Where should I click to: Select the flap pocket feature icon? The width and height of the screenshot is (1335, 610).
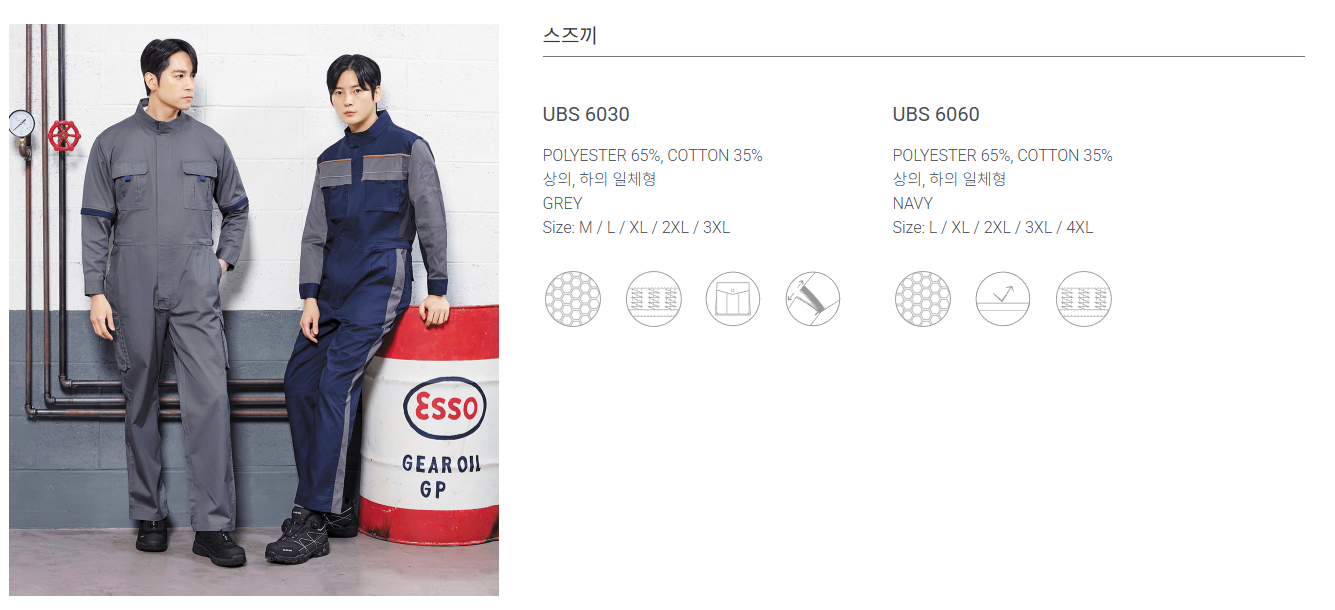733,299
